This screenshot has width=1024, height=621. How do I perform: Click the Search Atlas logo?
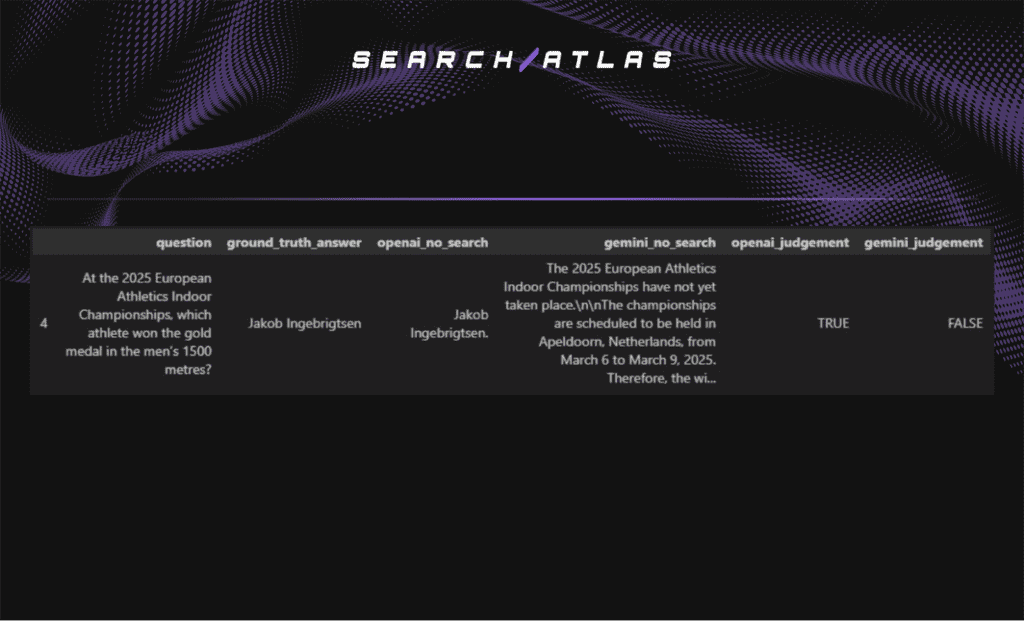point(511,60)
